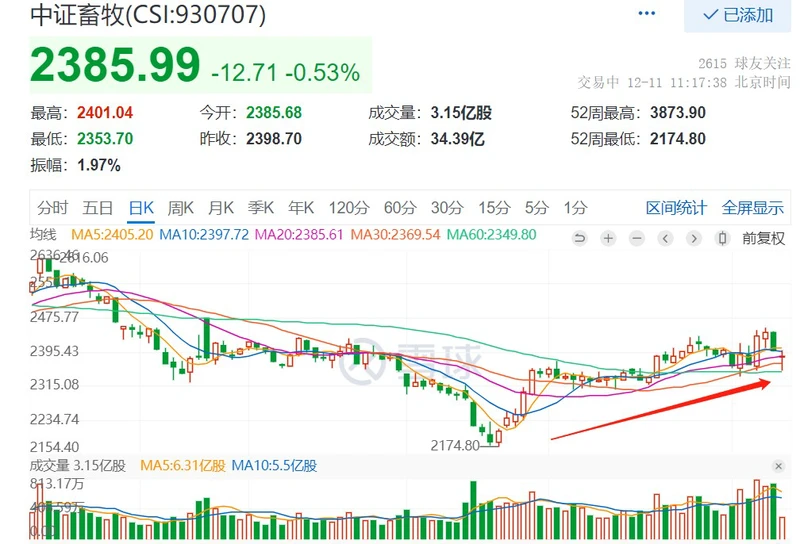Click the 最高 value 2401.04

tap(105, 113)
